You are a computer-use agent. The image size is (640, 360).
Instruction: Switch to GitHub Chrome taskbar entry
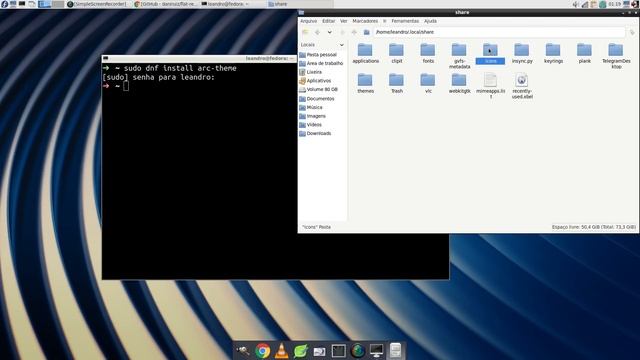(x=165, y=4)
